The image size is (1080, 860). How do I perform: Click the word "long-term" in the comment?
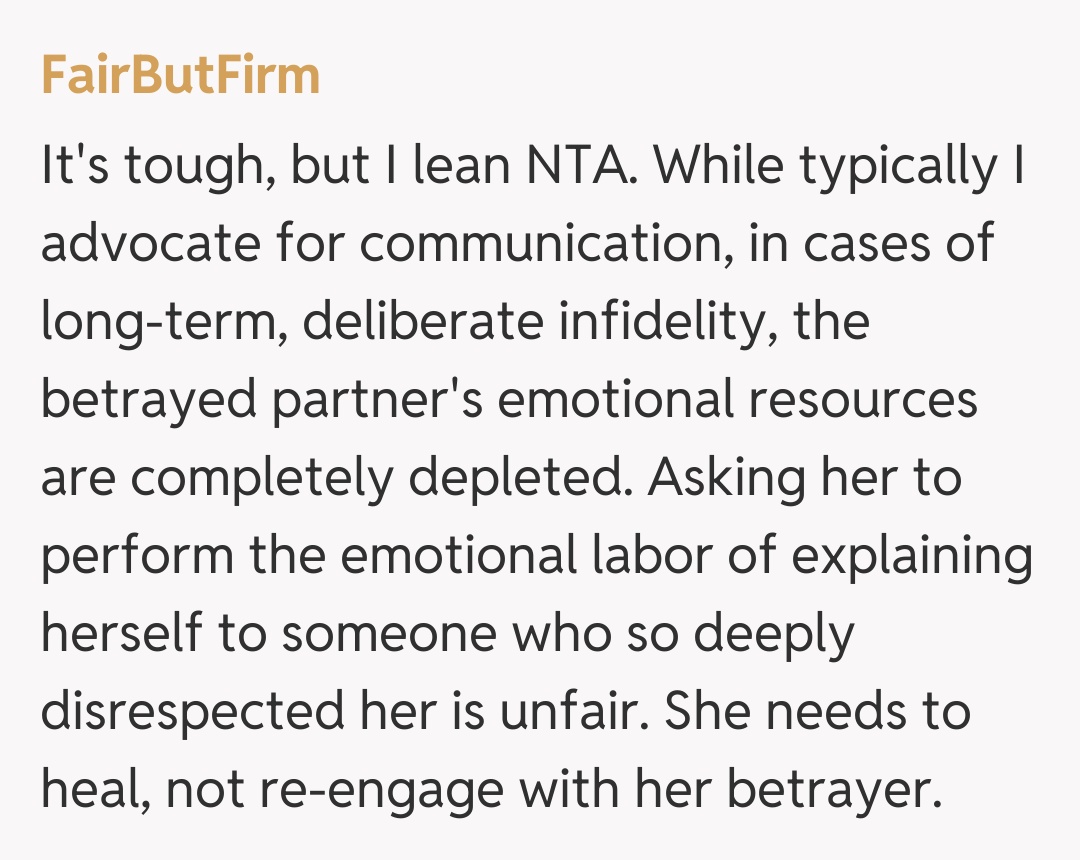point(156,323)
